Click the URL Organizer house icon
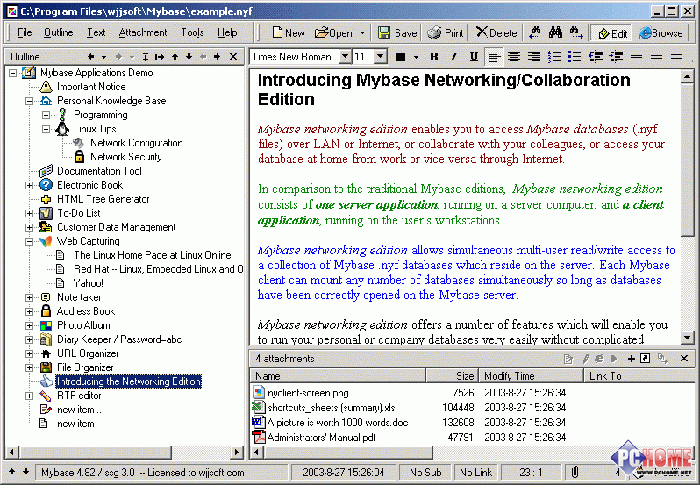 click(x=46, y=354)
